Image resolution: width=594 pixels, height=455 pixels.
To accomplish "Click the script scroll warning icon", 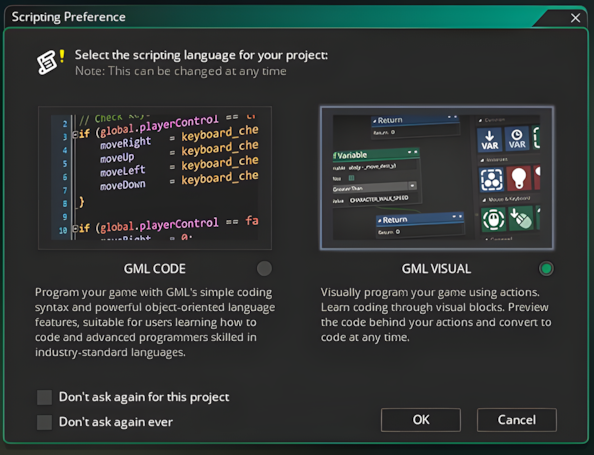I will [51, 62].
